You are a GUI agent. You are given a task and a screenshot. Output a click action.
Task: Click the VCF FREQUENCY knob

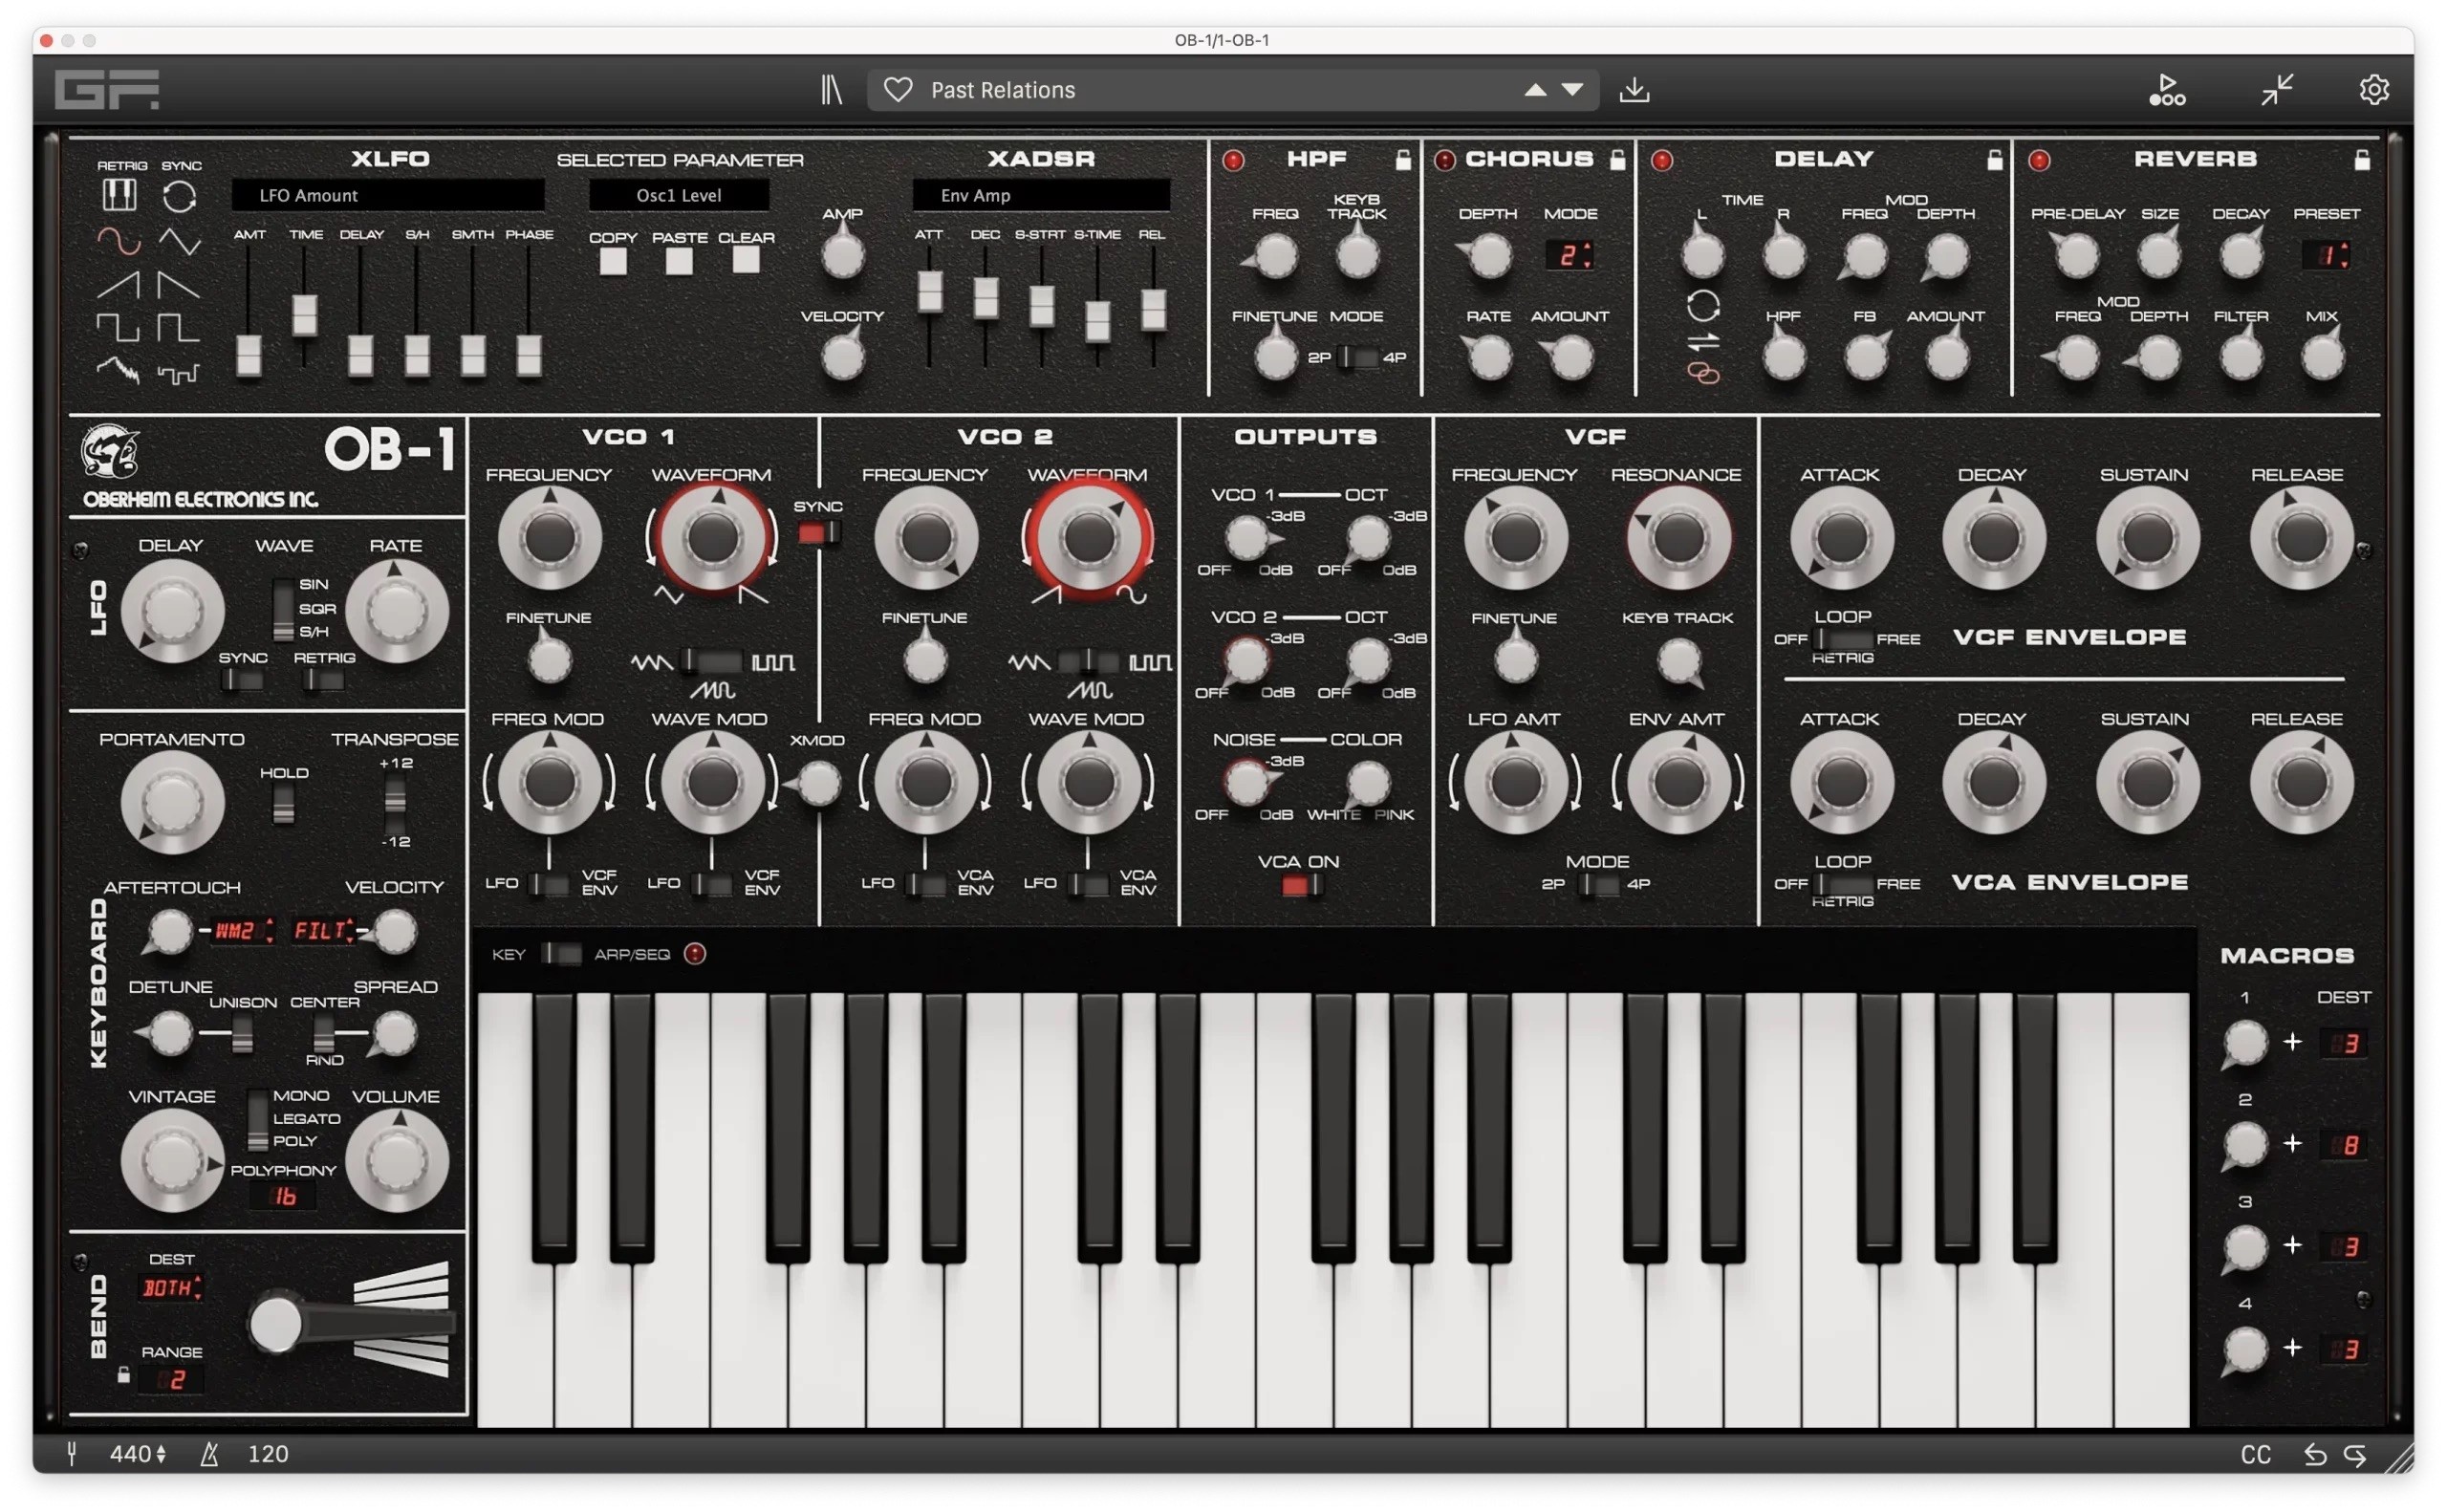pyautogui.click(x=1515, y=537)
